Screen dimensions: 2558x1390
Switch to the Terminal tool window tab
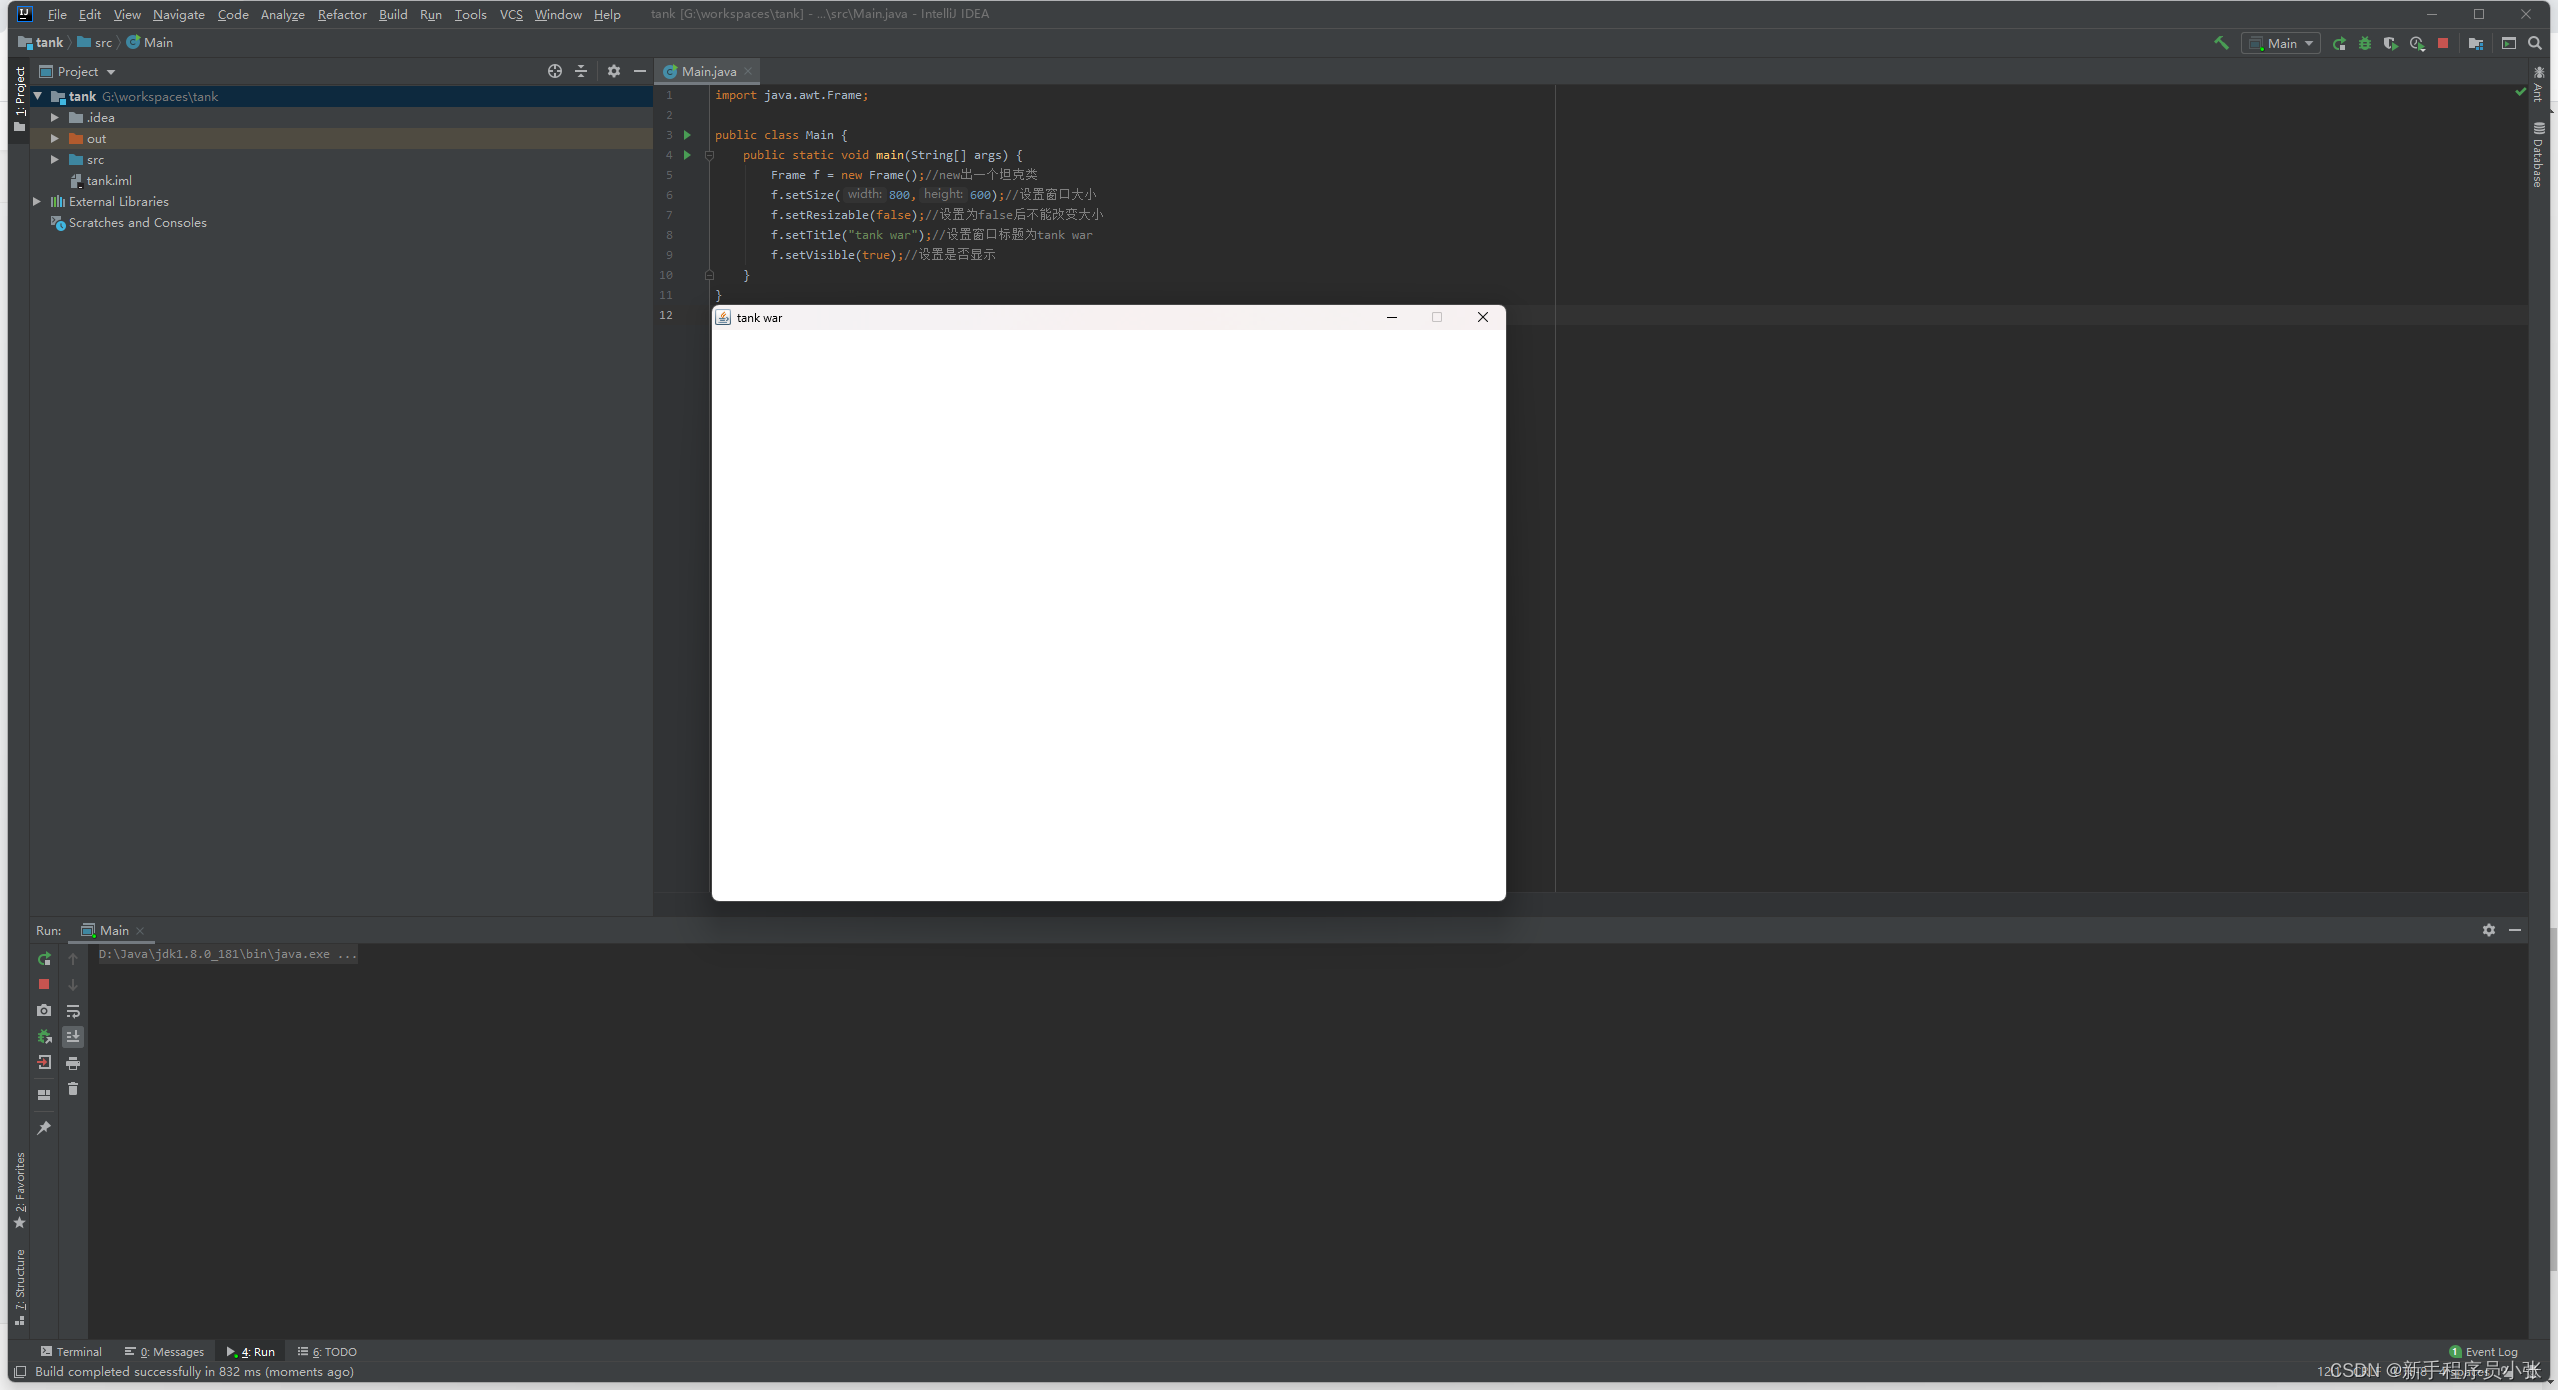click(x=71, y=1351)
